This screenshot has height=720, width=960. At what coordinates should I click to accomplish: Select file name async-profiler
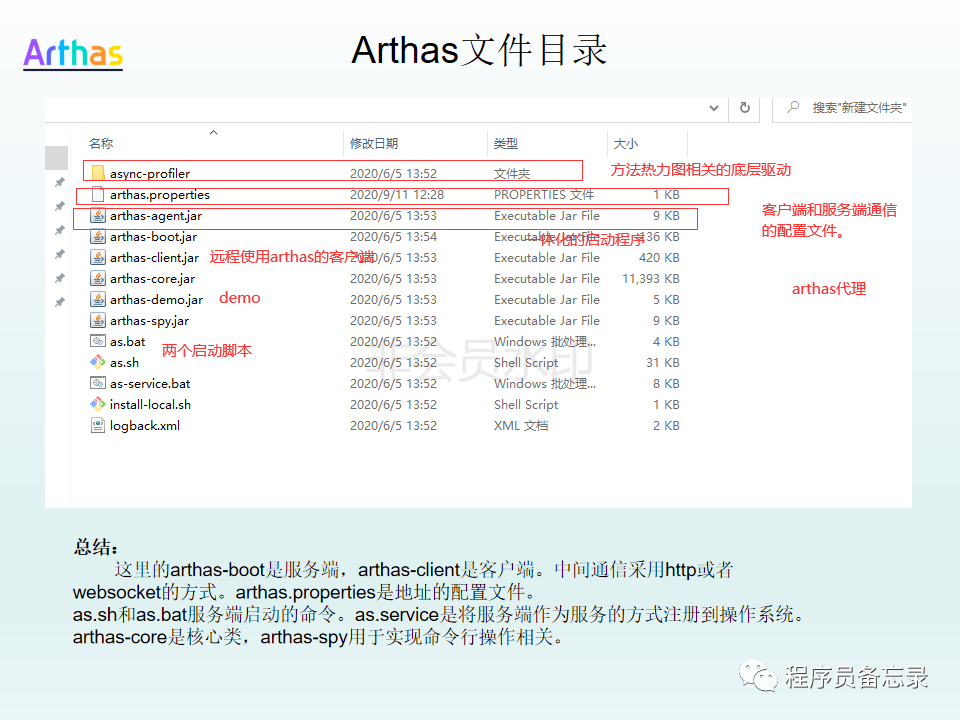click(x=150, y=173)
